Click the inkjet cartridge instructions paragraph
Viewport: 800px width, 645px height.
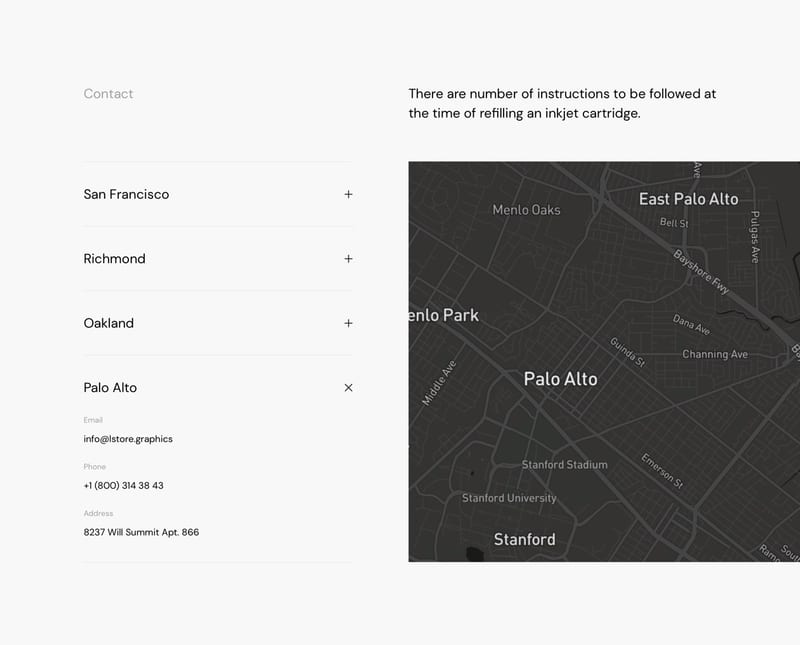coord(562,104)
